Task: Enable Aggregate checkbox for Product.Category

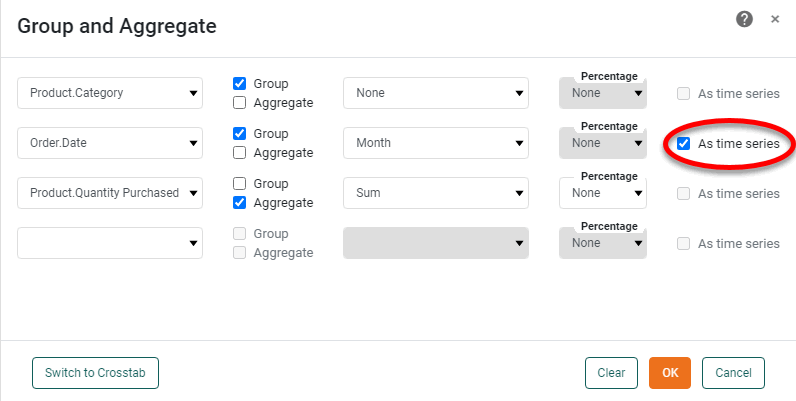Action: click(240, 103)
